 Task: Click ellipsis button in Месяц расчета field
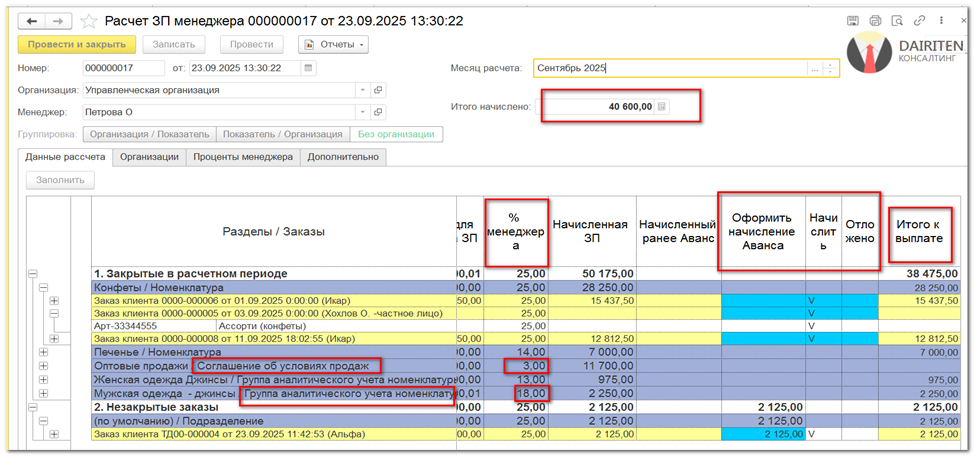[x=814, y=68]
